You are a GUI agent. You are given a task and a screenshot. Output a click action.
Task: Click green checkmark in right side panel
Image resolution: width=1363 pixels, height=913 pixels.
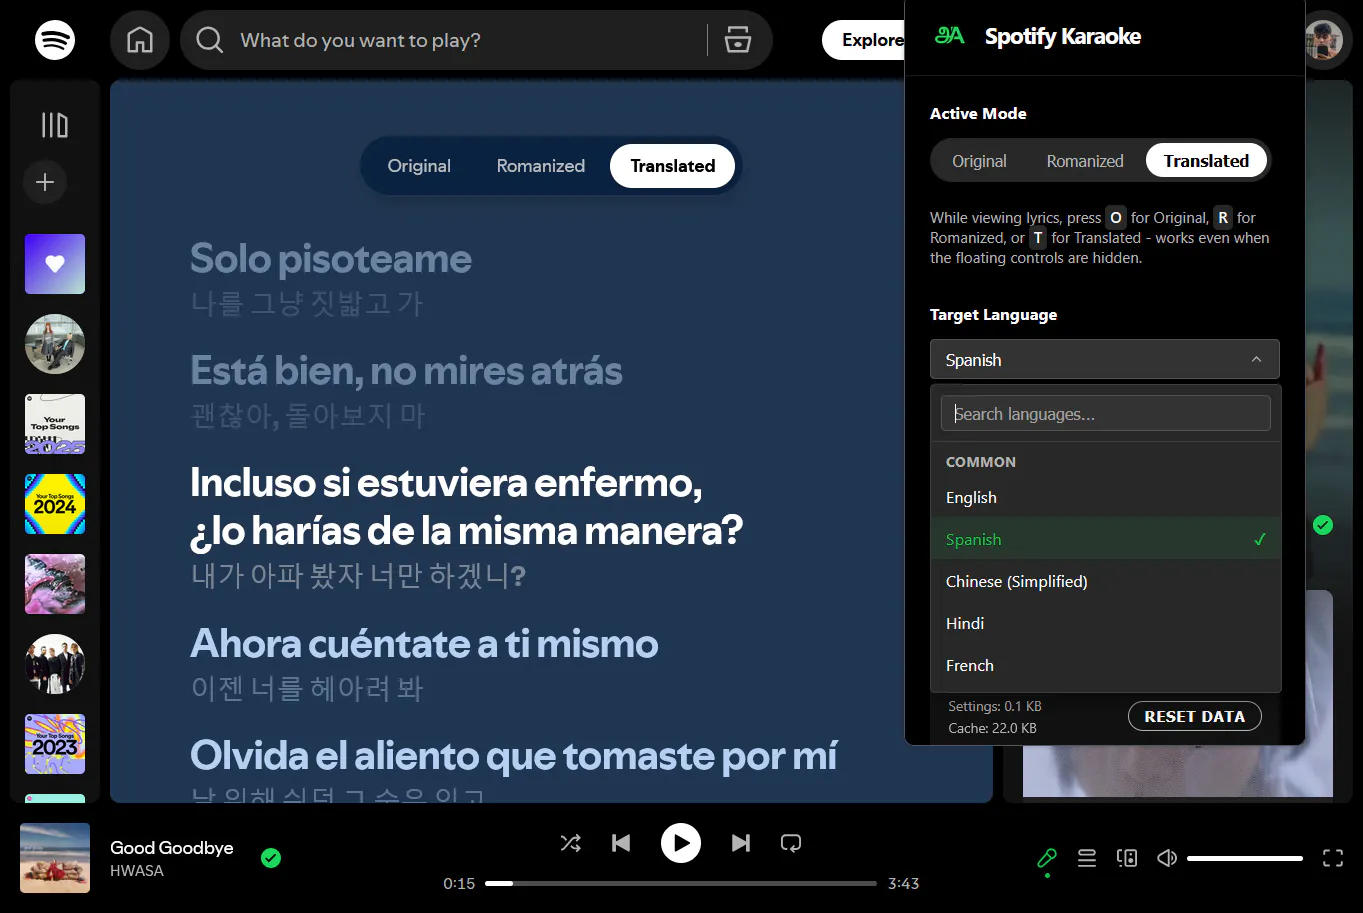click(x=1323, y=525)
